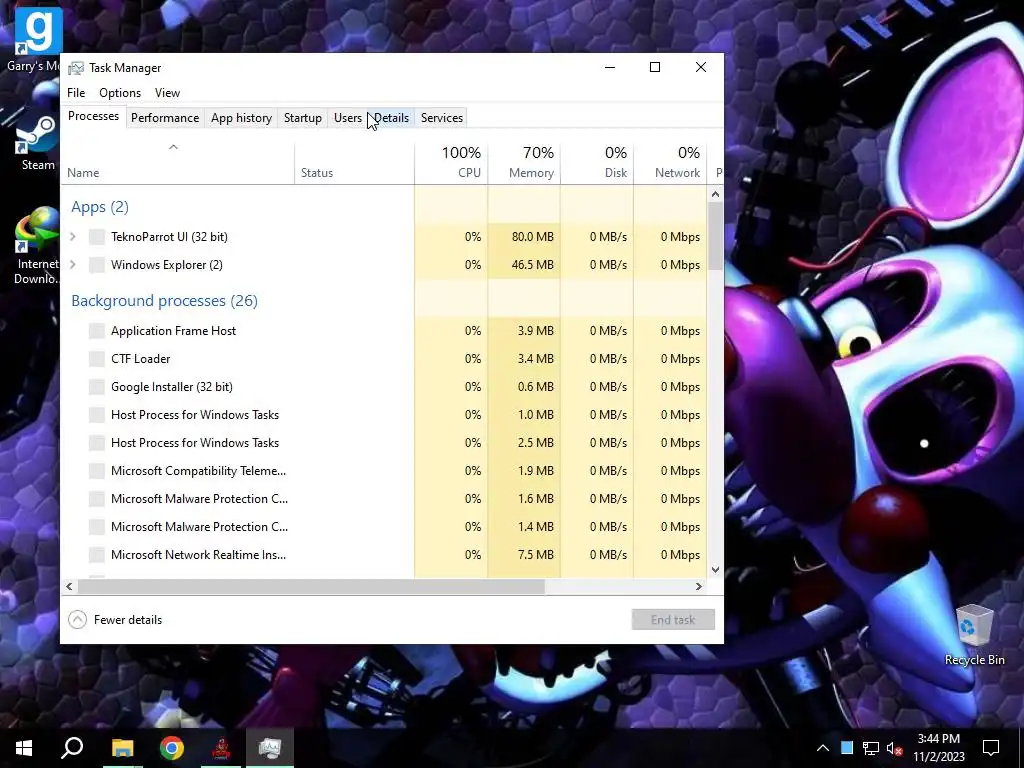Click the Task Manager title bar icon

click(x=76, y=68)
